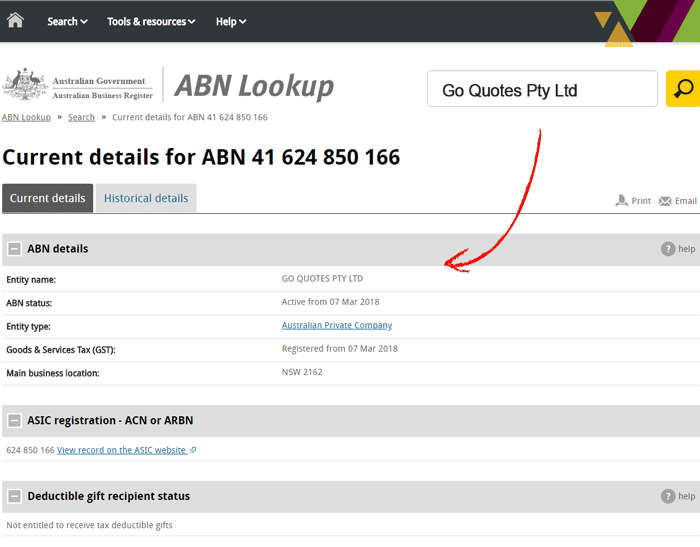Click the 'Entity type:' label
700x547 pixels.
coord(29,327)
